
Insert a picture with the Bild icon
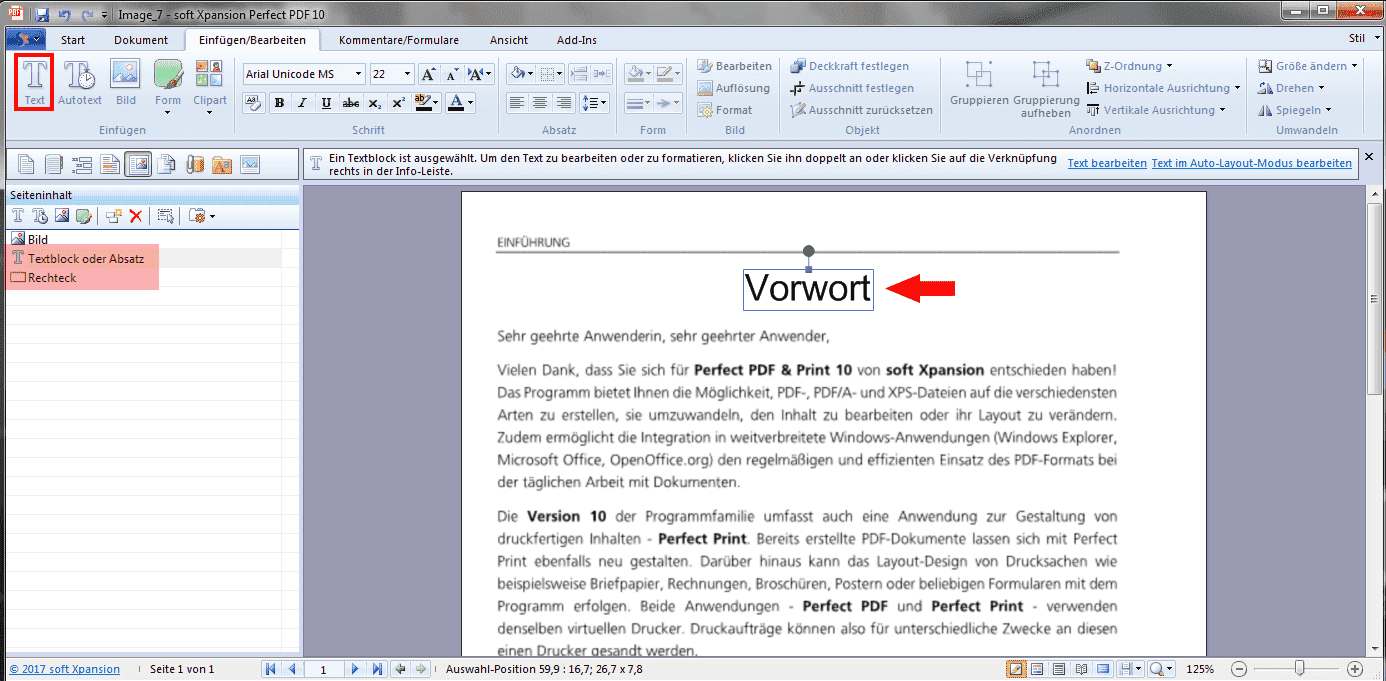tap(125, 81)
